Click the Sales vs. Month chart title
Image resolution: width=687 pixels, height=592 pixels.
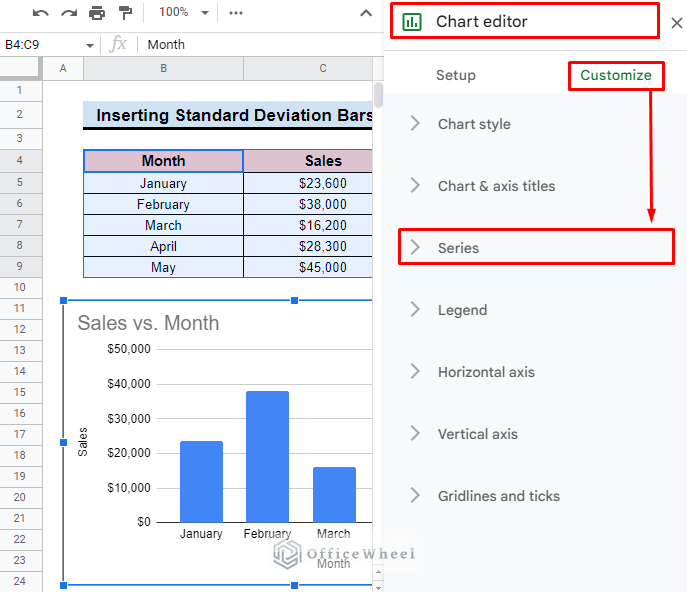point(148,323)
